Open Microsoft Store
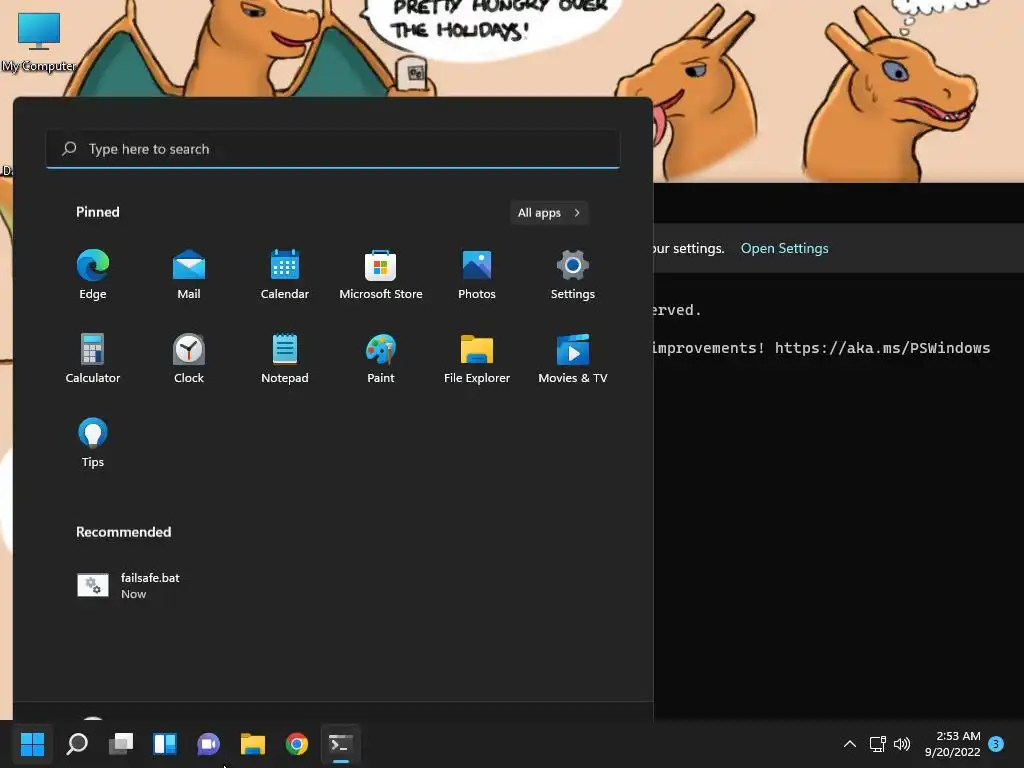The image size is (1024, 768). coord(381,274)
